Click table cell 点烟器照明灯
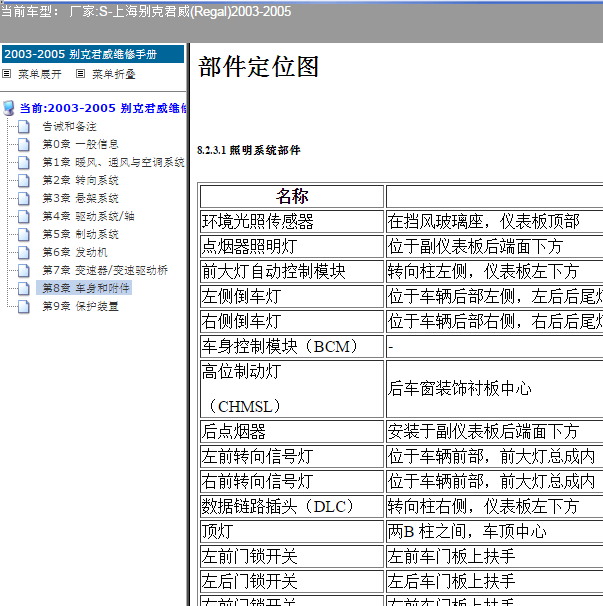Viewport: 603px width, 606px height. [292, 247]
